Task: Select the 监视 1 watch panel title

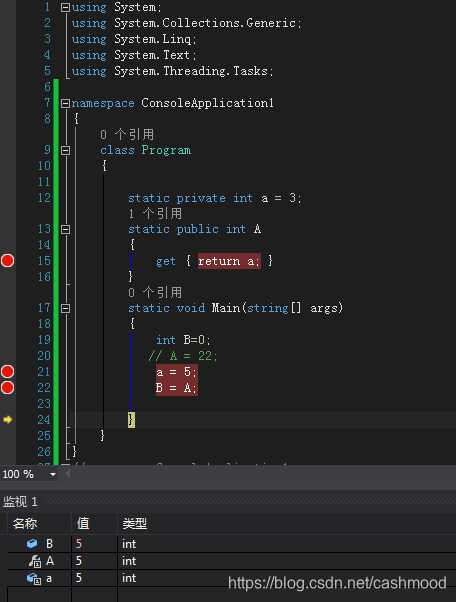Action: tap(20, 501)
